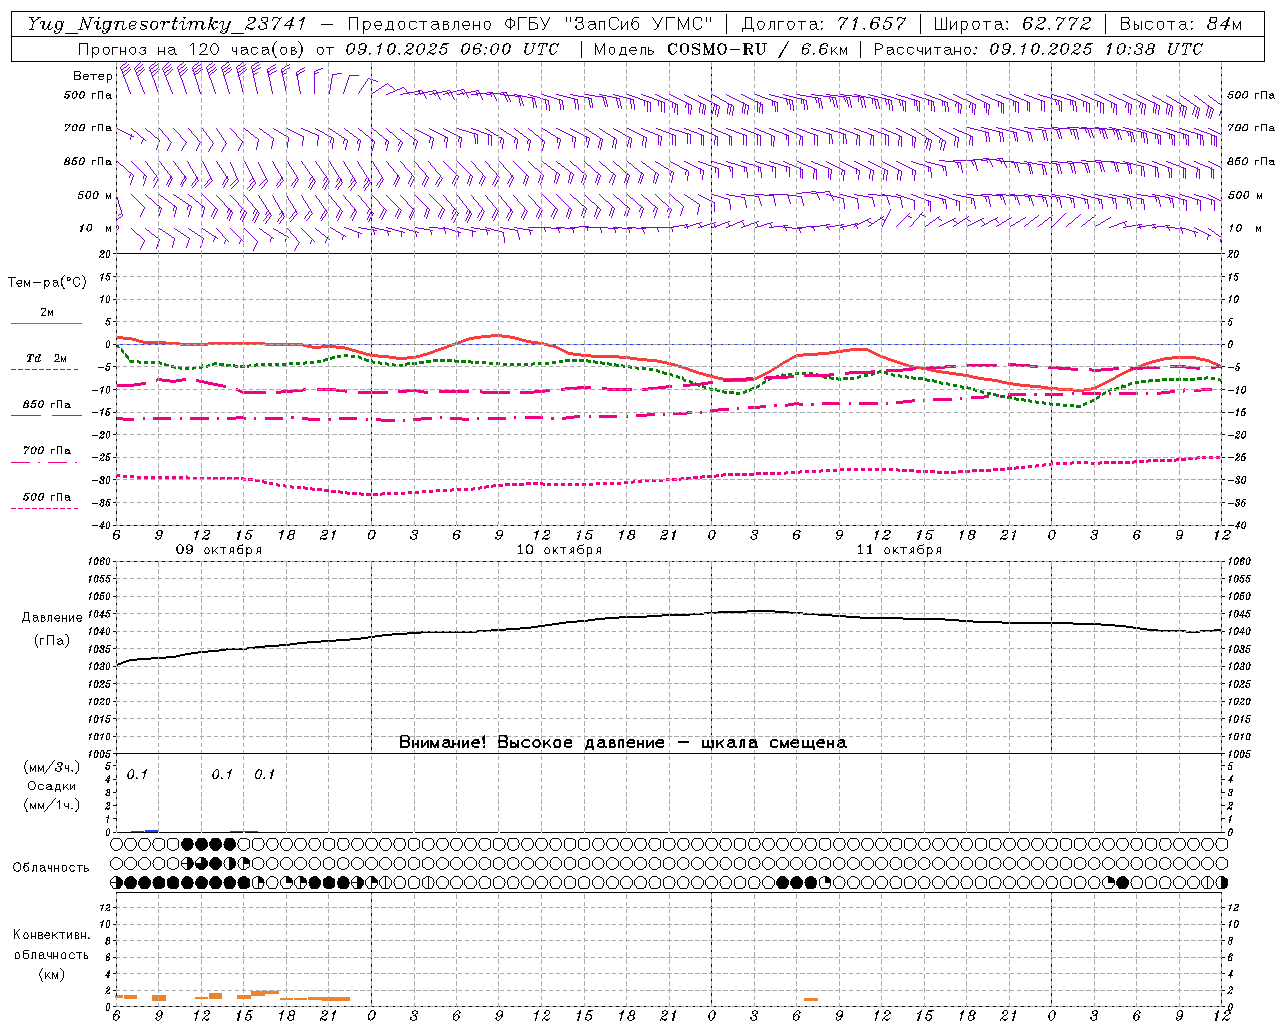Screen dimensions: 1280x1024
Task: Click the station title Yug_Nignesortimky_23741
Action: 167,24
